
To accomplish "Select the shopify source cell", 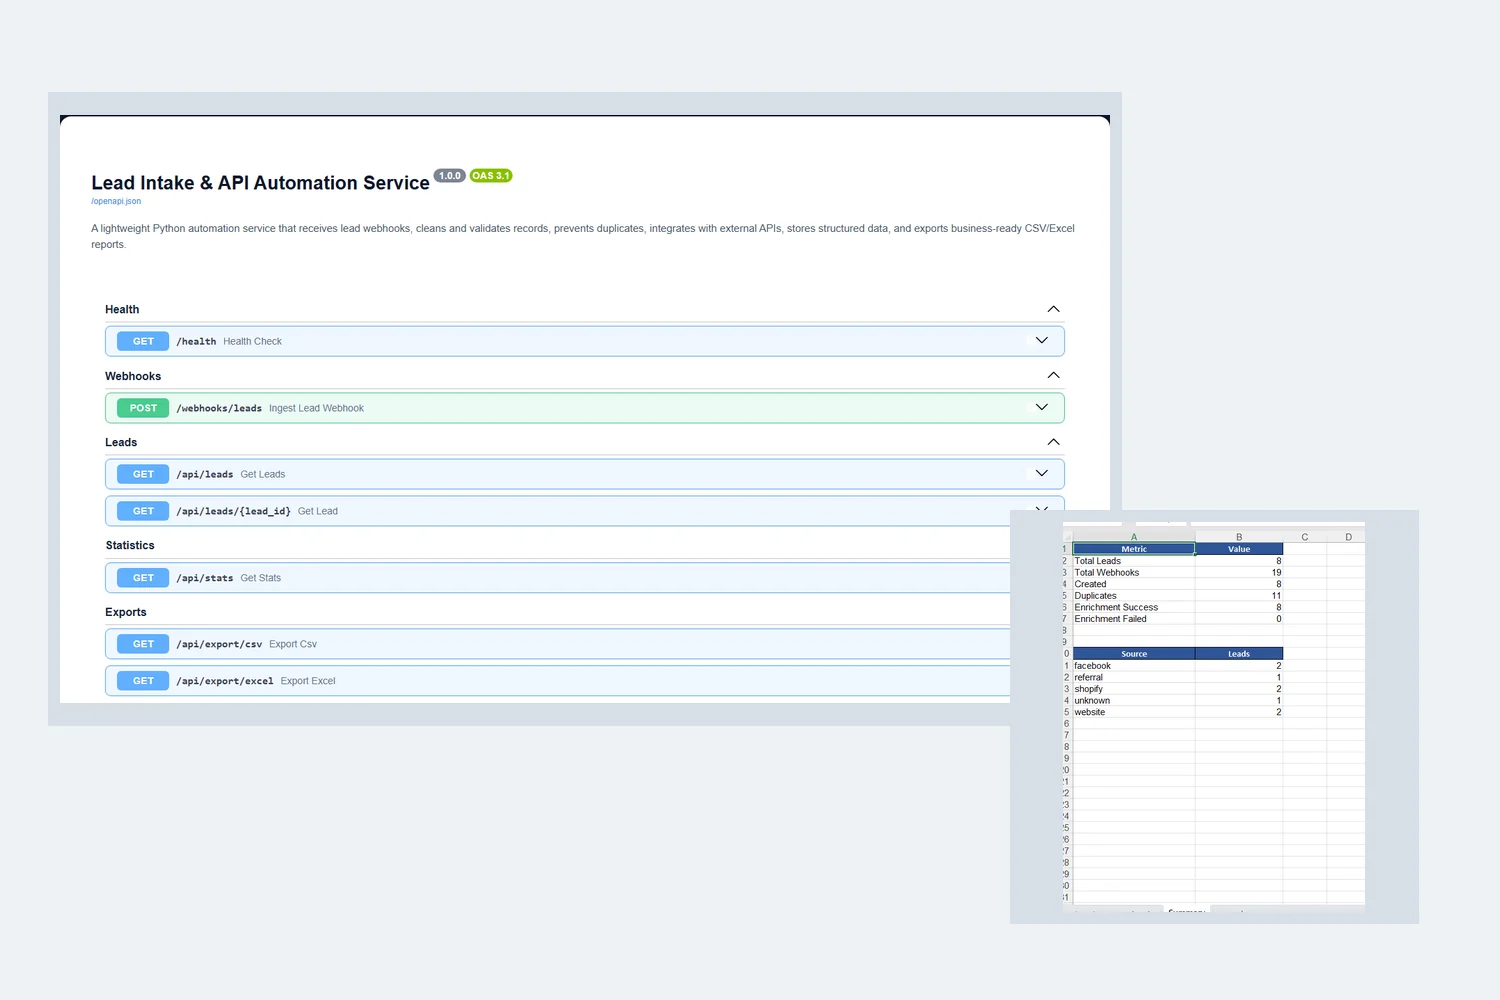I will tap(1134, 689).
